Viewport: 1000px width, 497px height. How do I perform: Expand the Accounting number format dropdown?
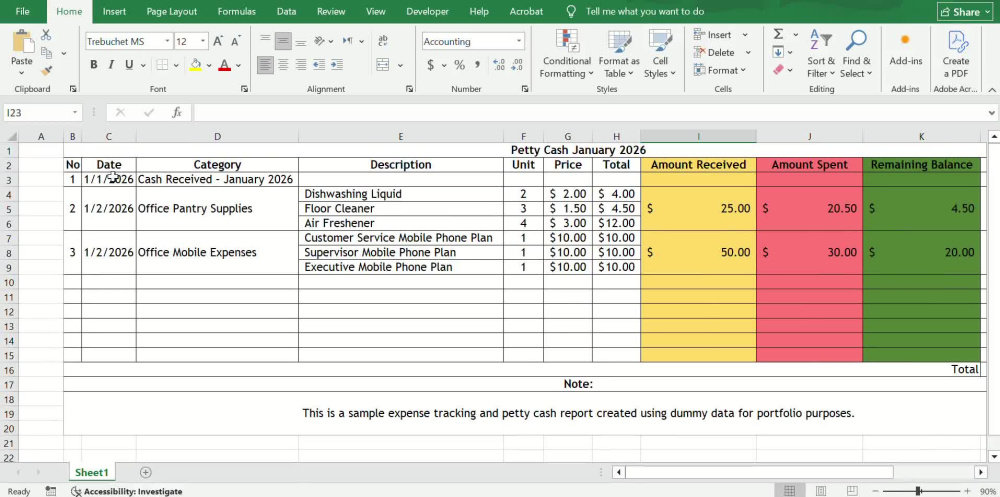pyautogui.click(x=518, y=41)
